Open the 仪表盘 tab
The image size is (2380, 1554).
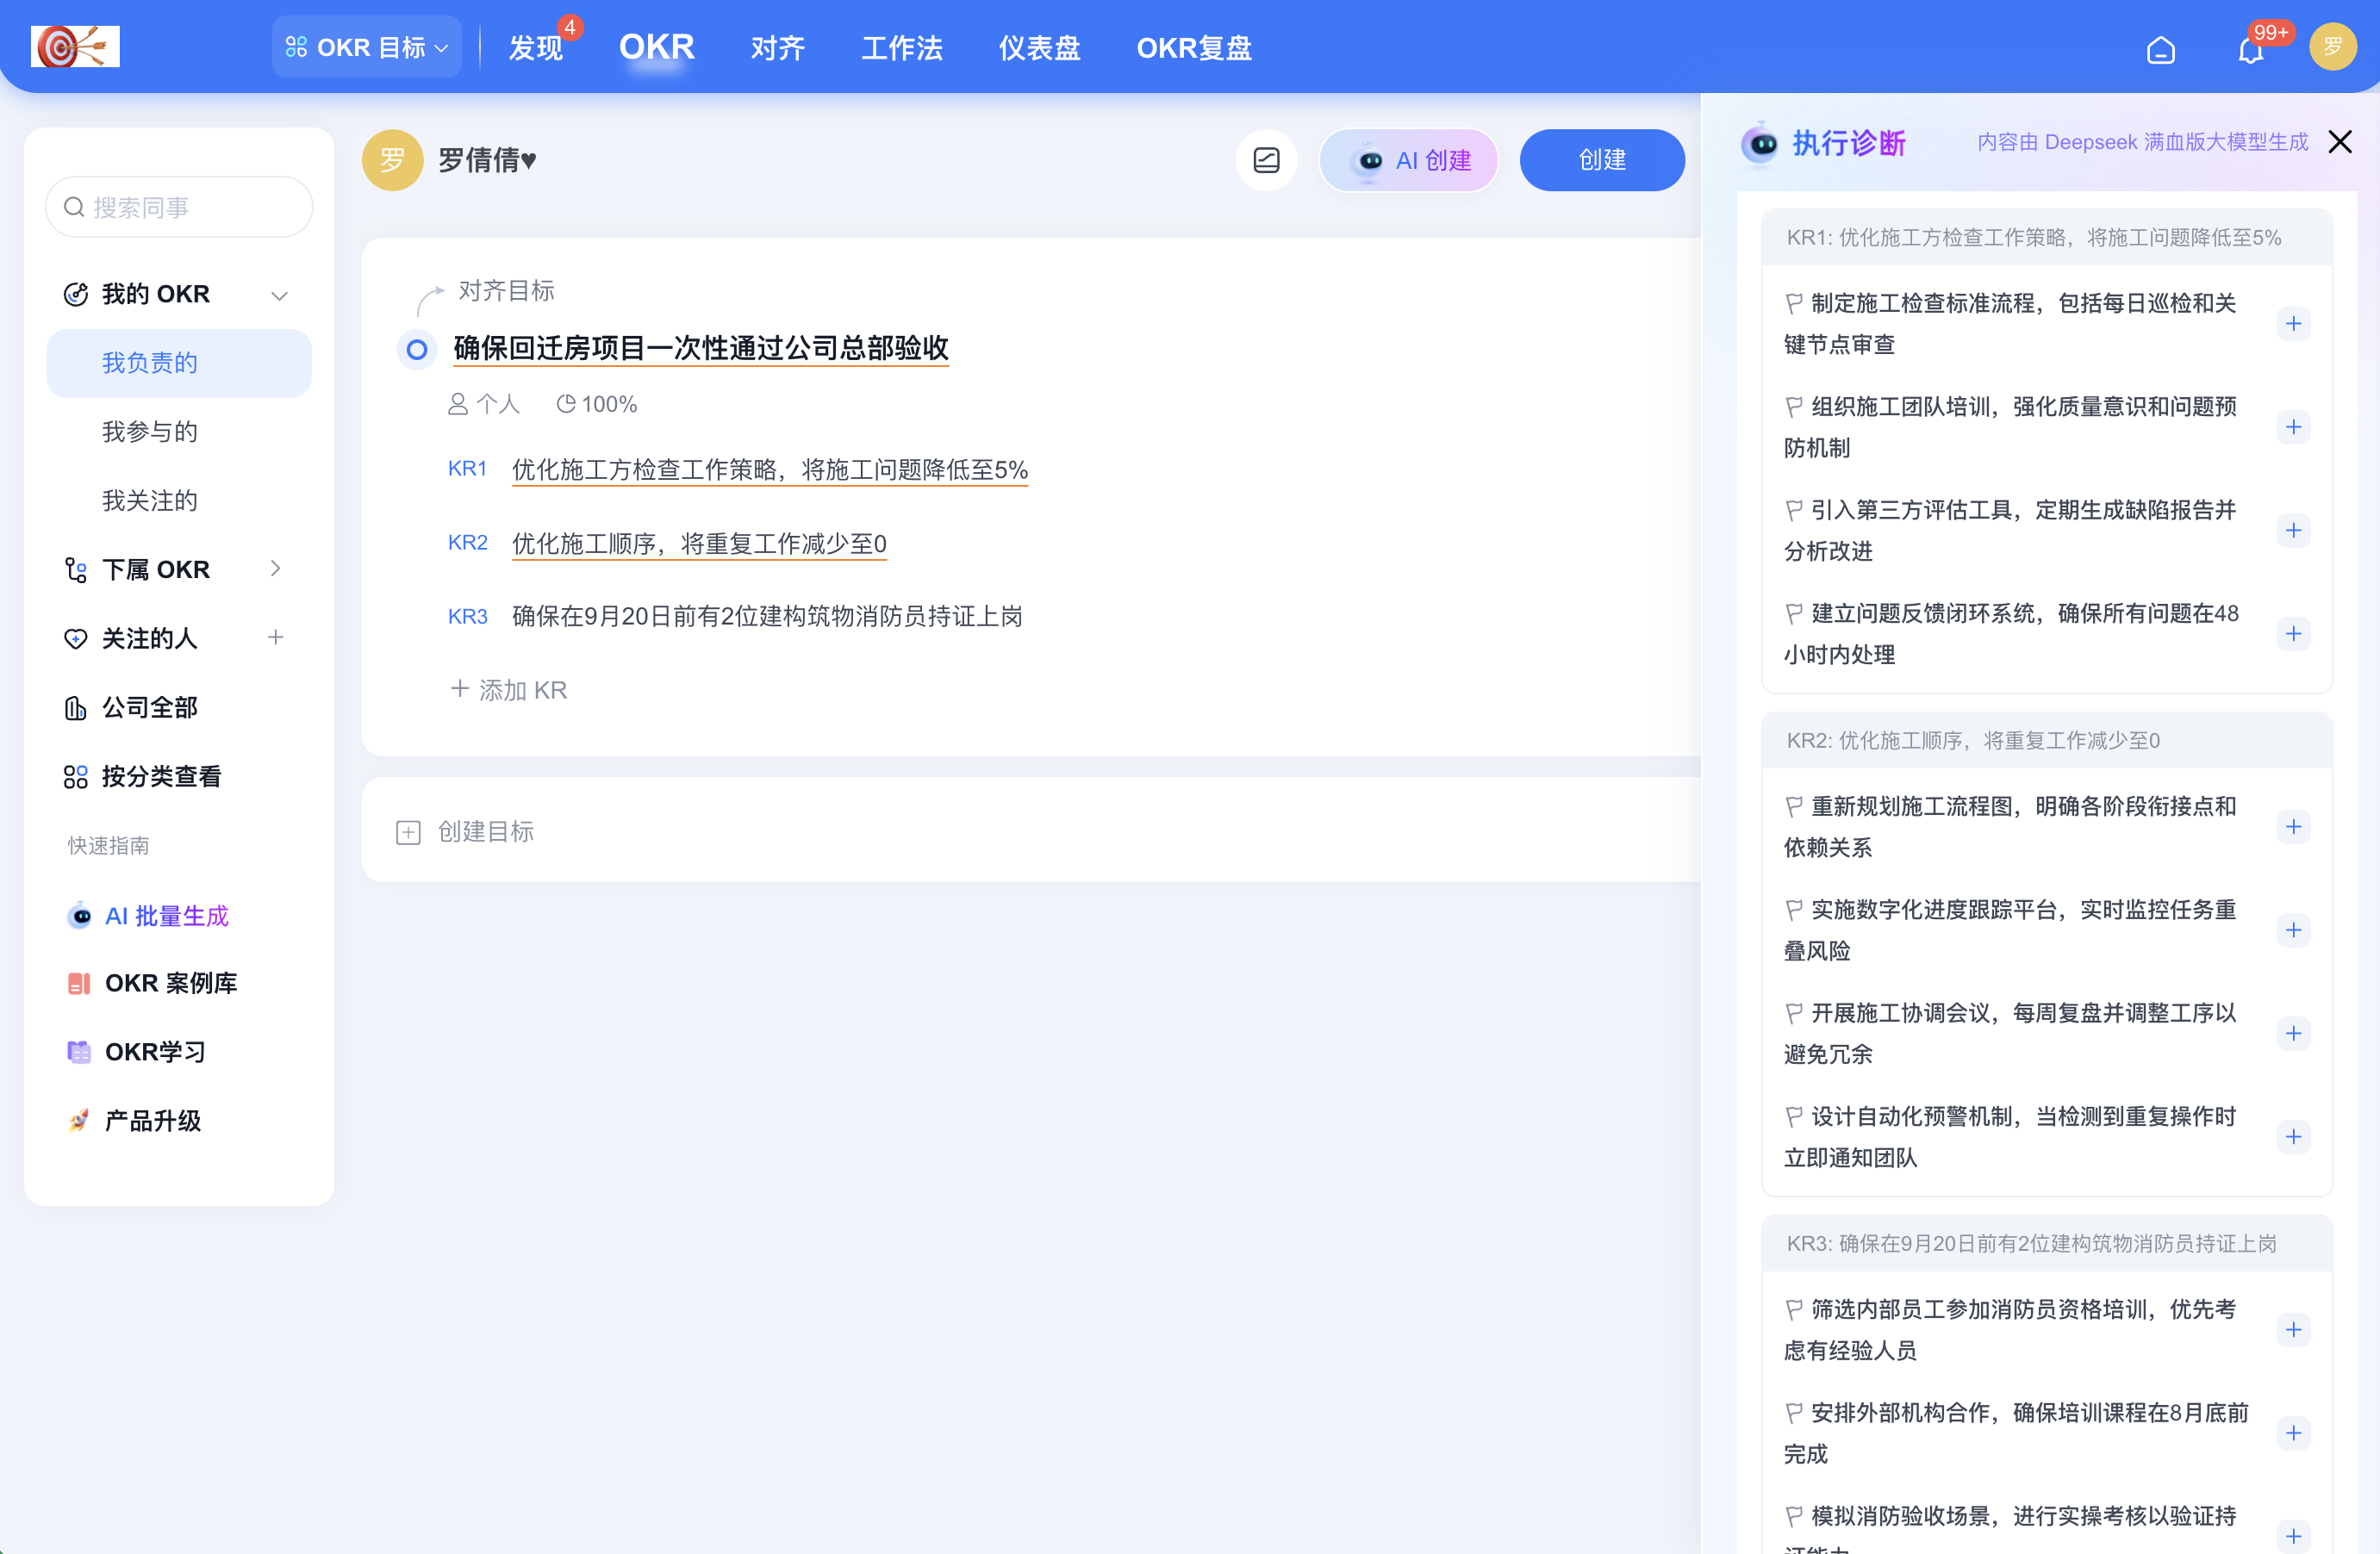coord(1039,48)
